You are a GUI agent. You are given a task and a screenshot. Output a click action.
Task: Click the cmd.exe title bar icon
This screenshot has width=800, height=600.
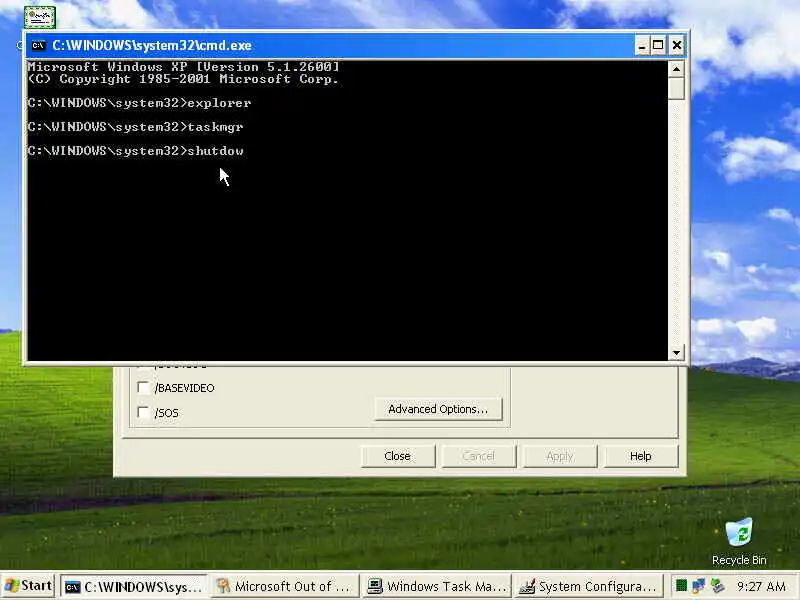pyautogui.click(x=38, y=46)
